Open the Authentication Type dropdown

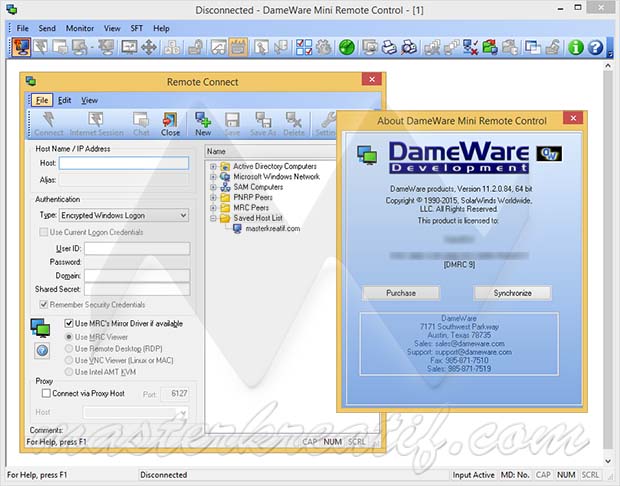(x=183, y=216)
